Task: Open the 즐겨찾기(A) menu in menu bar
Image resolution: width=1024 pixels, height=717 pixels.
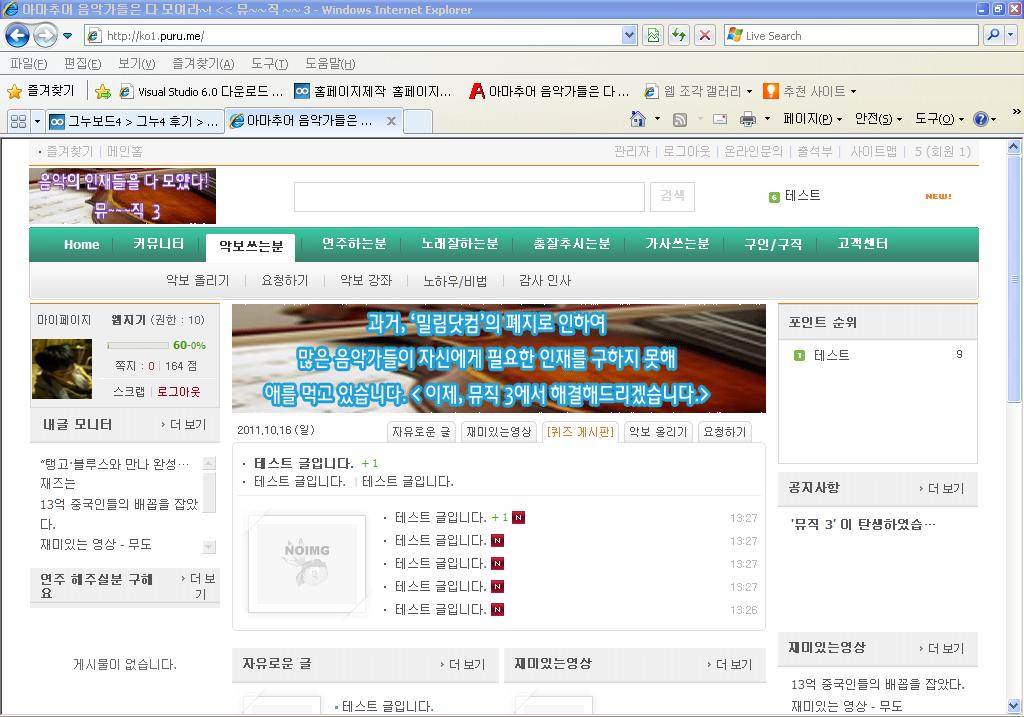Action: (x=202, y=64)
